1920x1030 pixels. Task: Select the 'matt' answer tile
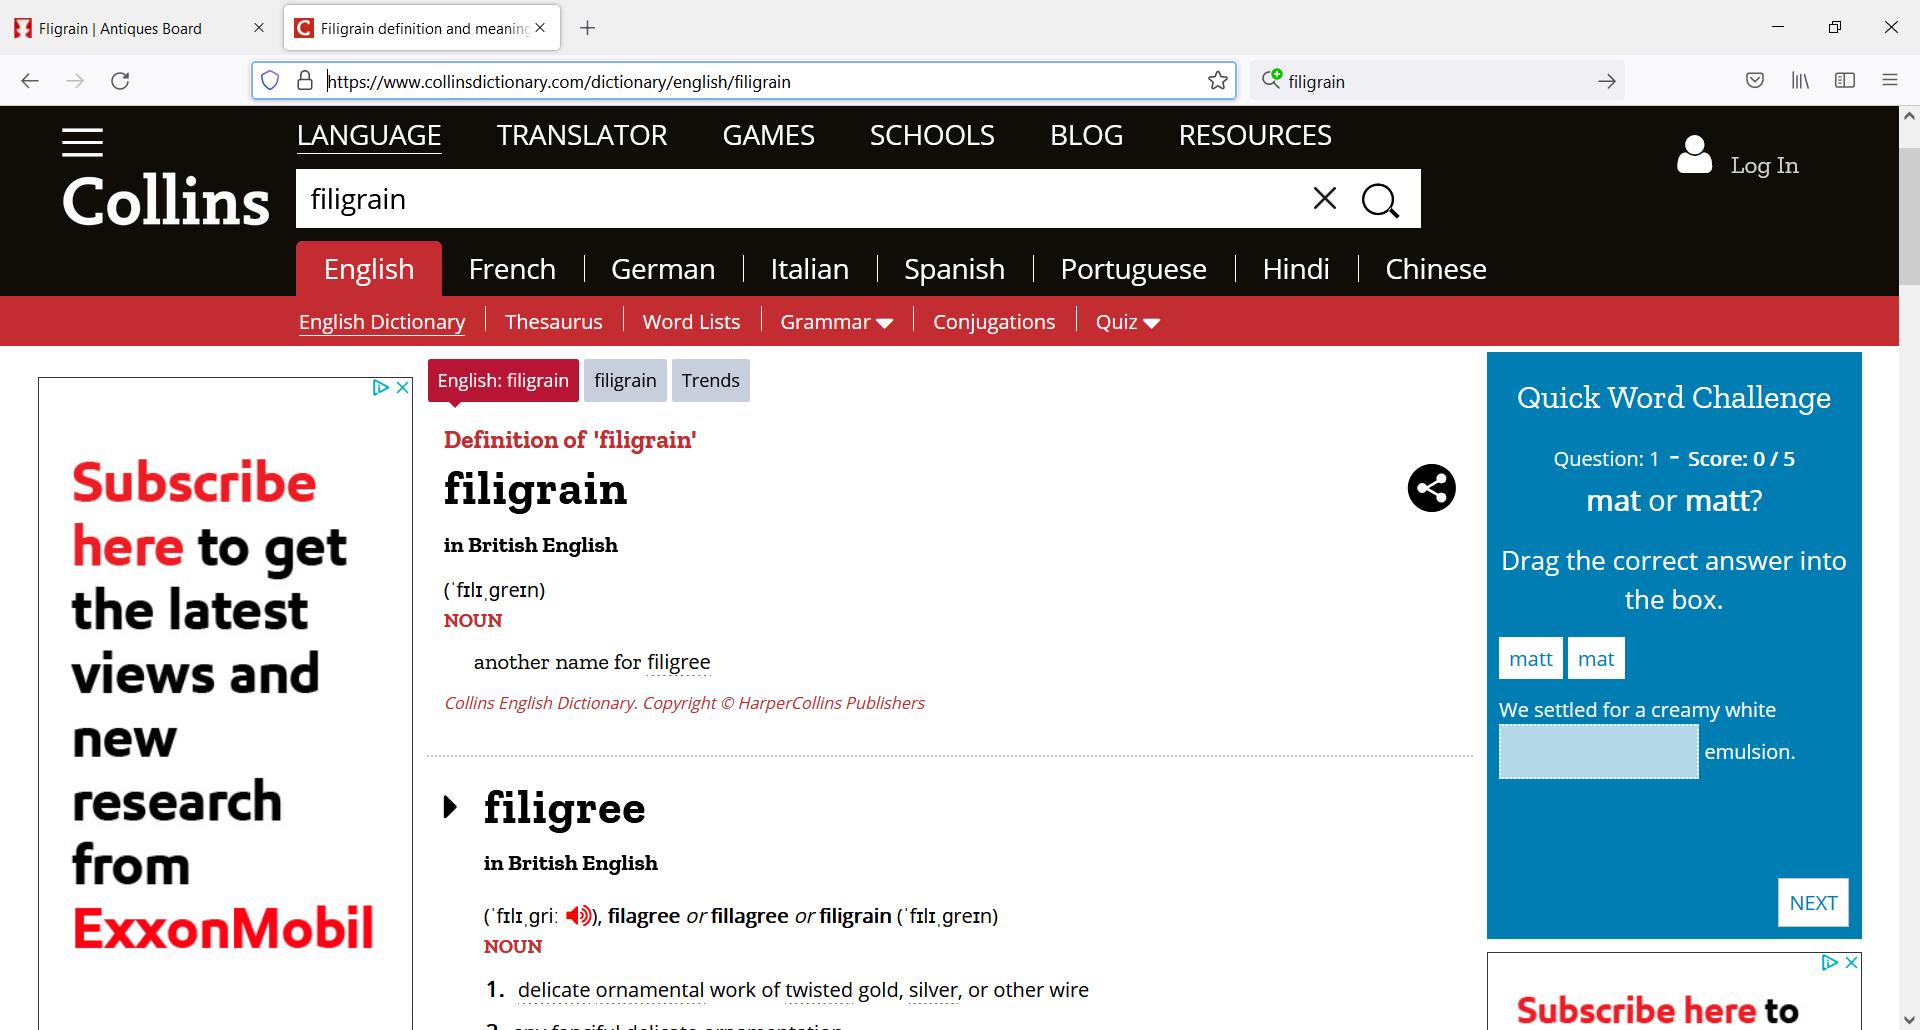pyautogui.click(x=1530, y=659)
